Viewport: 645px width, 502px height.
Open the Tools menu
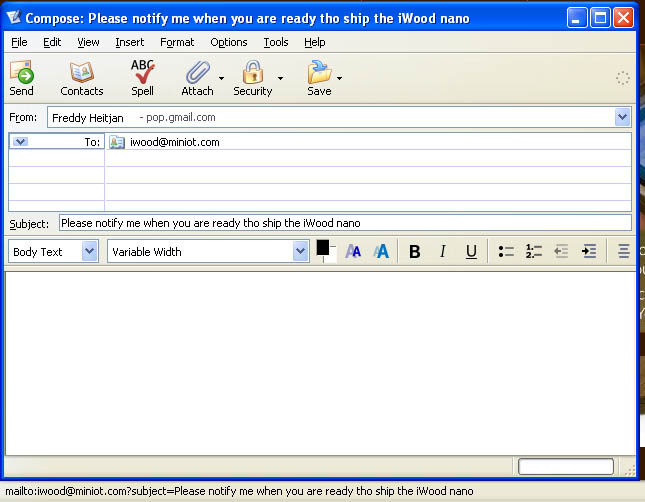pyautogui.click(x=276, y=42)
